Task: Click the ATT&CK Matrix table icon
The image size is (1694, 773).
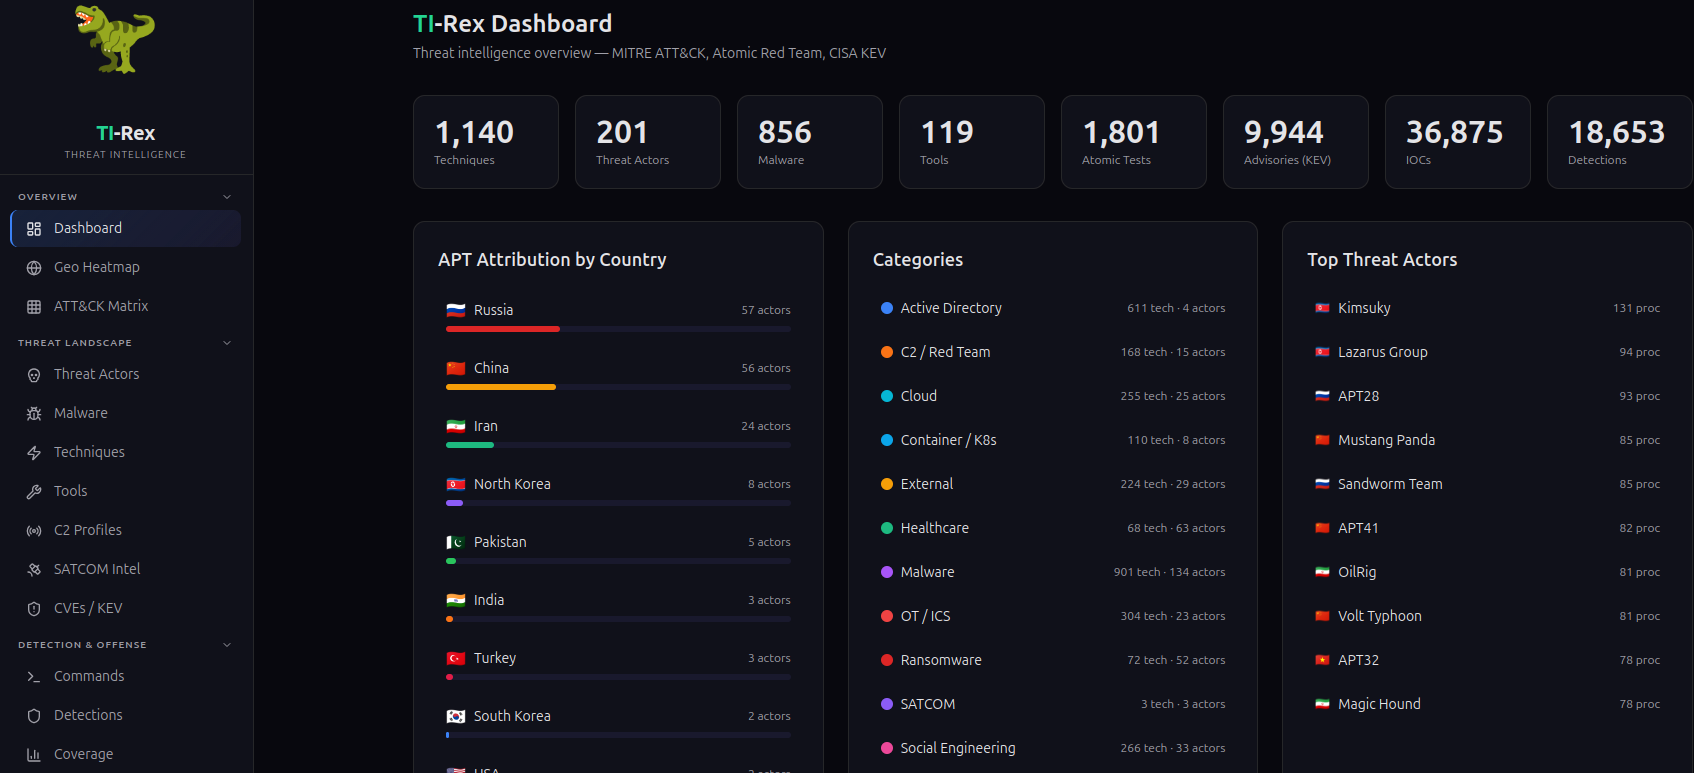Action: point(34,307)
